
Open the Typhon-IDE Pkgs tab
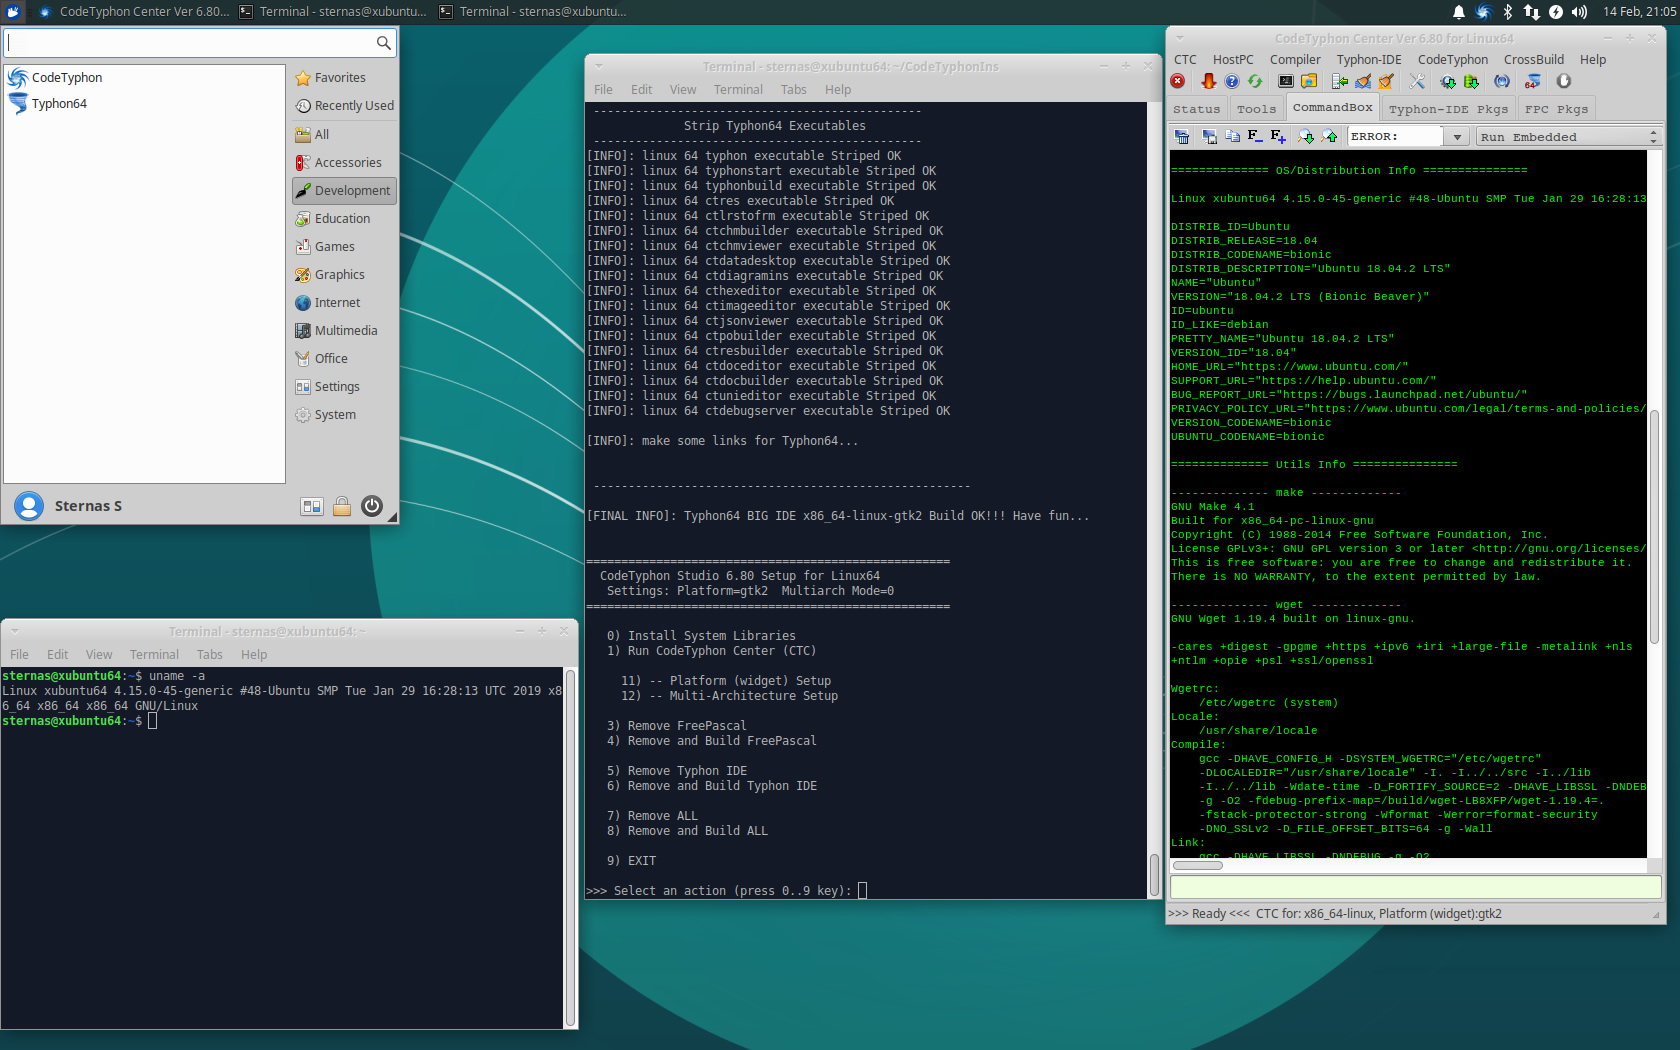click(1448, 109)
